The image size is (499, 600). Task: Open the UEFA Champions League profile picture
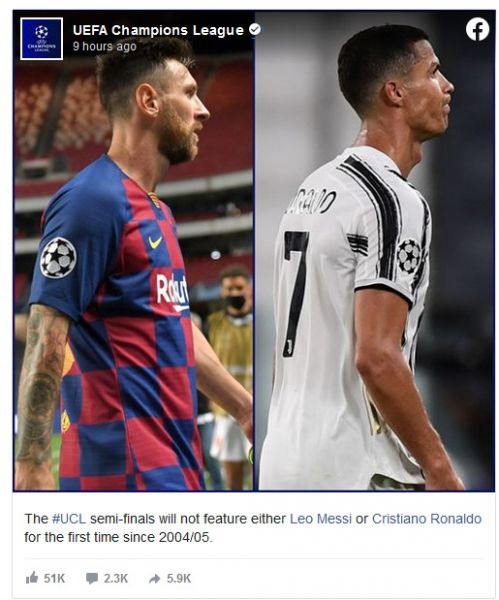click(x=41, y=38)
